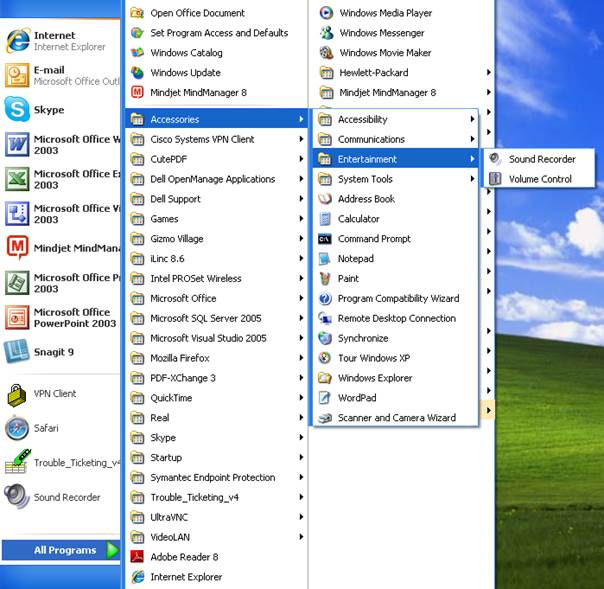Screen dimensions: 604x589
Task: Open Internet Explorer in All Programs list
Action: tap(216, 577)
